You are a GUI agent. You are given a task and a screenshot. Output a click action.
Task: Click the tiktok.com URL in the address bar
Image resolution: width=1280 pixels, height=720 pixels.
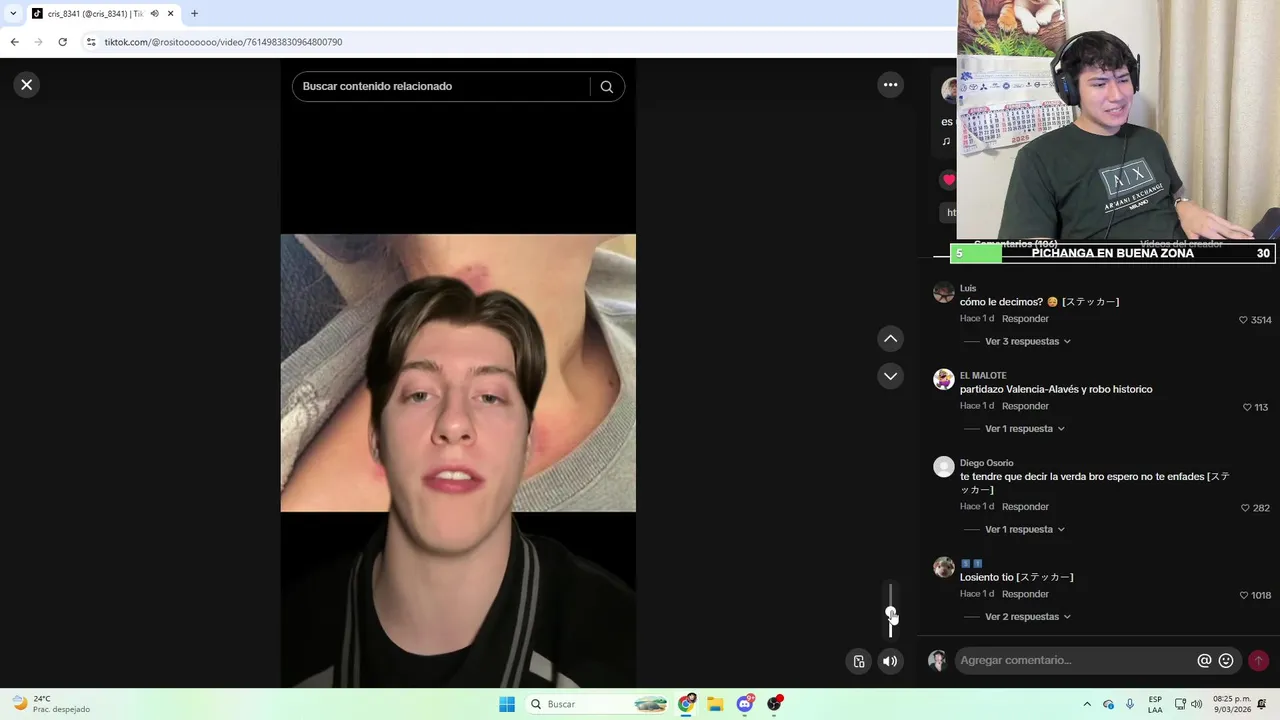tap(223, 42)
